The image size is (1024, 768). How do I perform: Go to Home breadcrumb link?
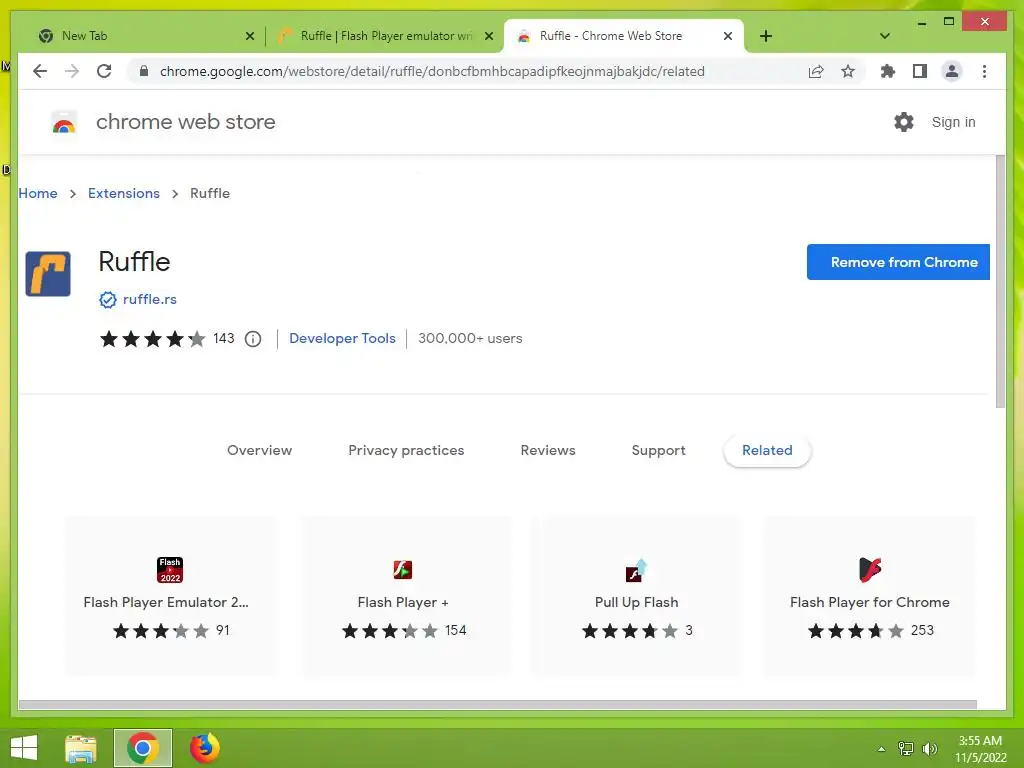coord(38,193)
